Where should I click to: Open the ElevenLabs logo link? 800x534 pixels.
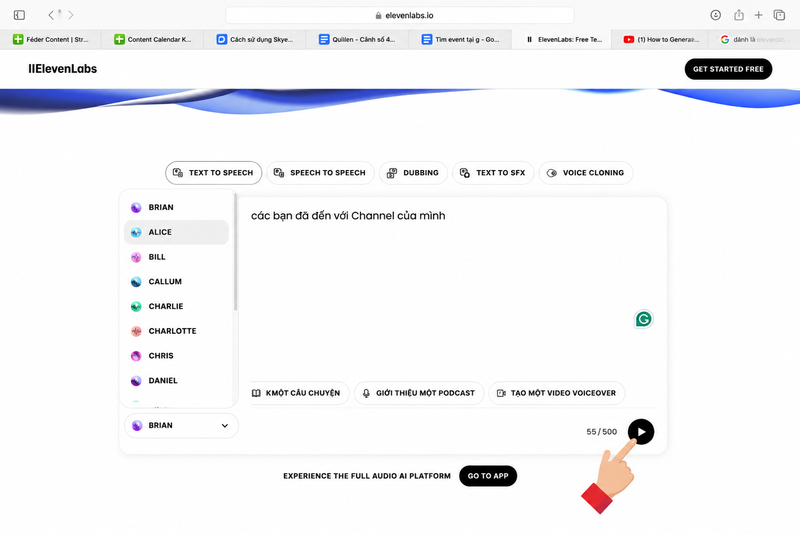click(x=62, y=69)
